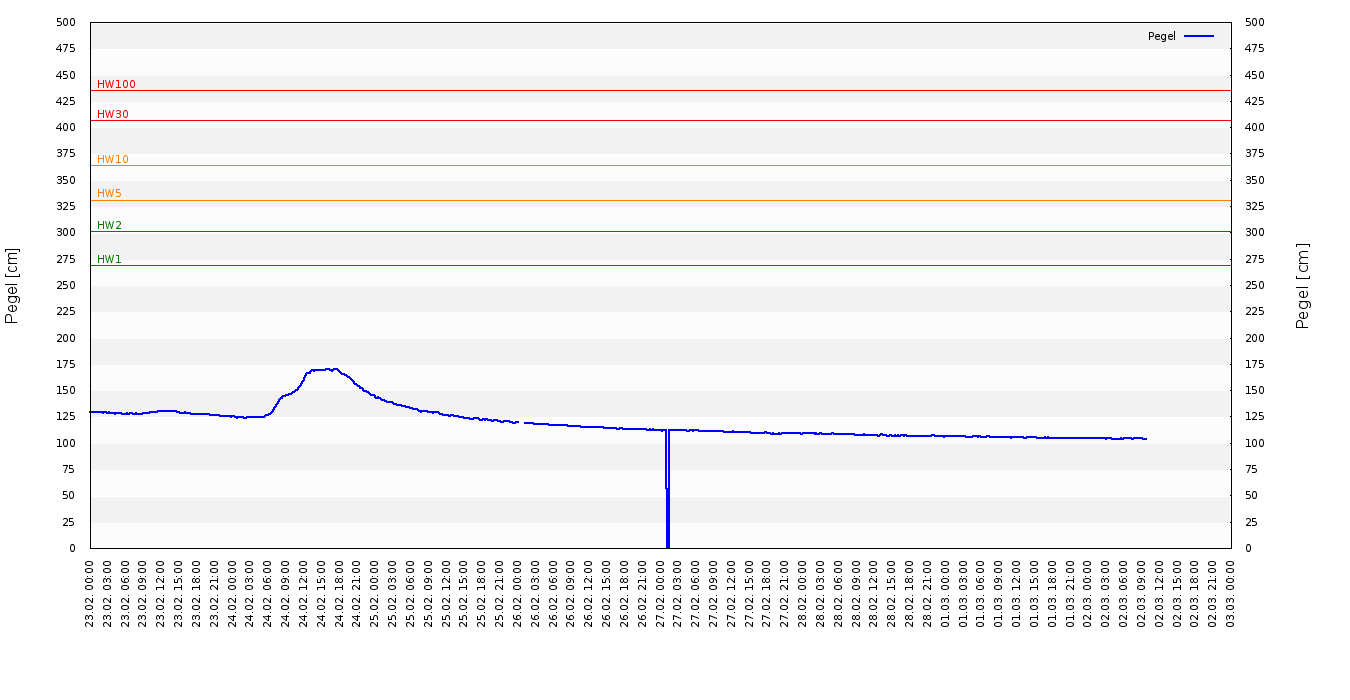
Task: Click the left Pegel [cm] axis title
Action: tap(13, 285)
